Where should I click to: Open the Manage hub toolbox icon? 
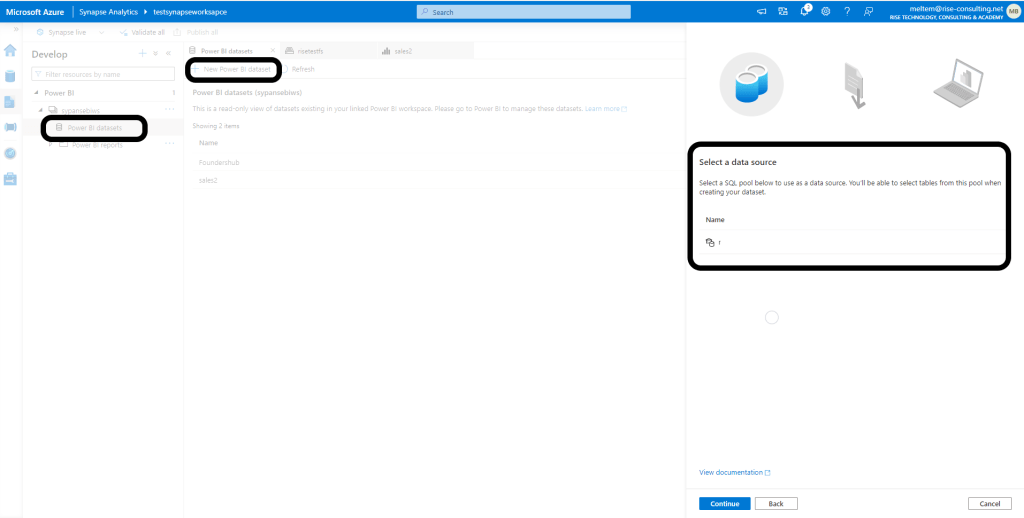[10, 179]
